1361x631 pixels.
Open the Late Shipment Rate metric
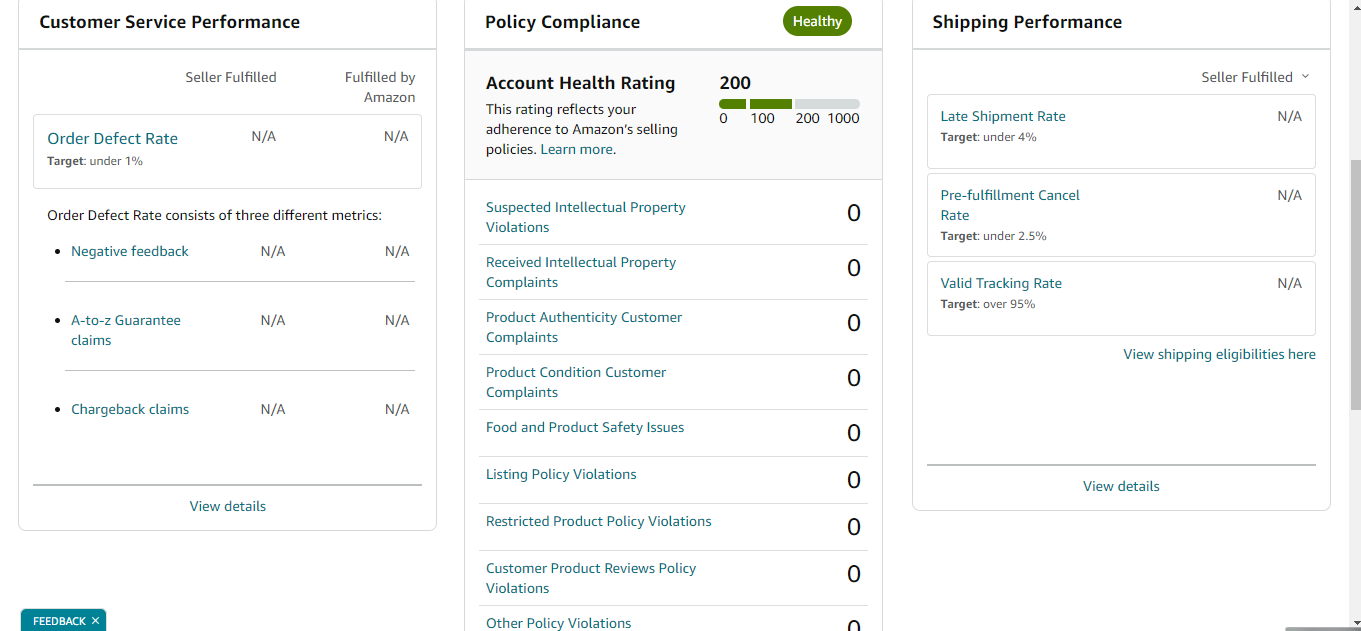coord(1003,116)
